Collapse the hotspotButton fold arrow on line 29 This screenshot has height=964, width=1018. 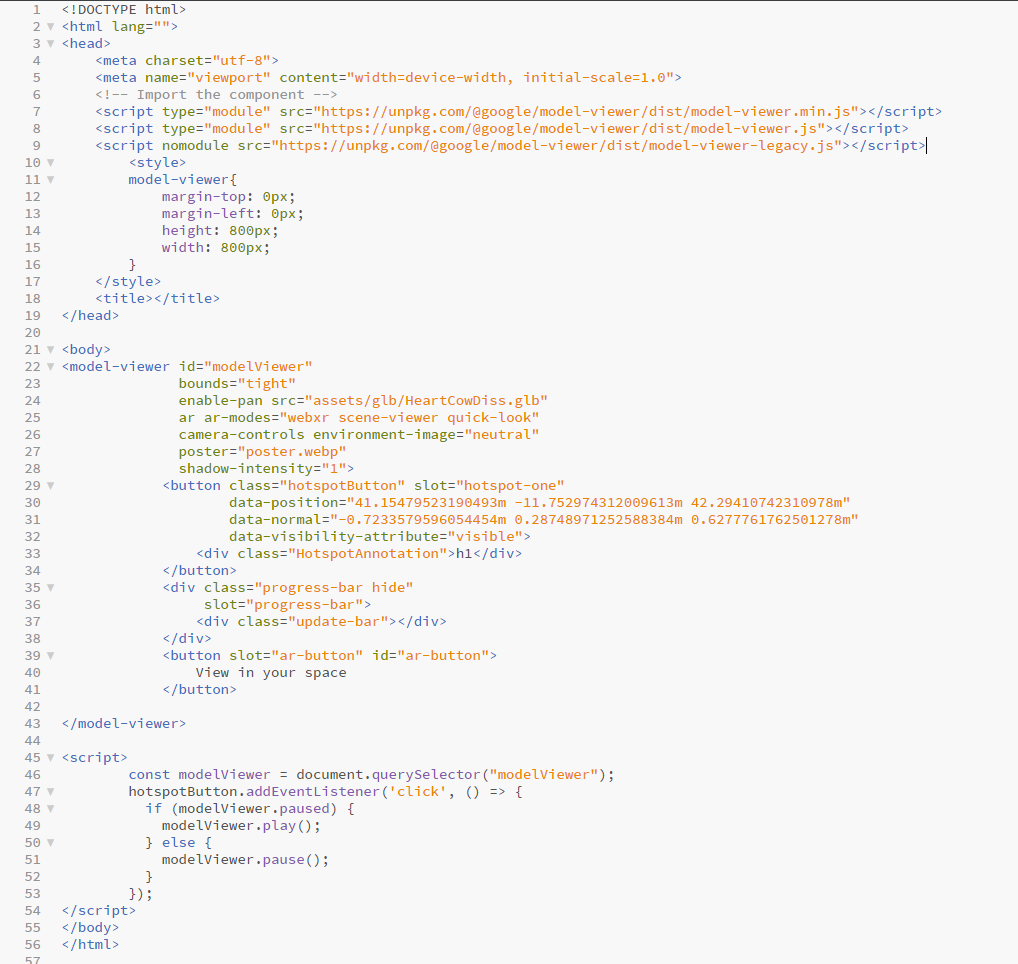pos(50,486)
